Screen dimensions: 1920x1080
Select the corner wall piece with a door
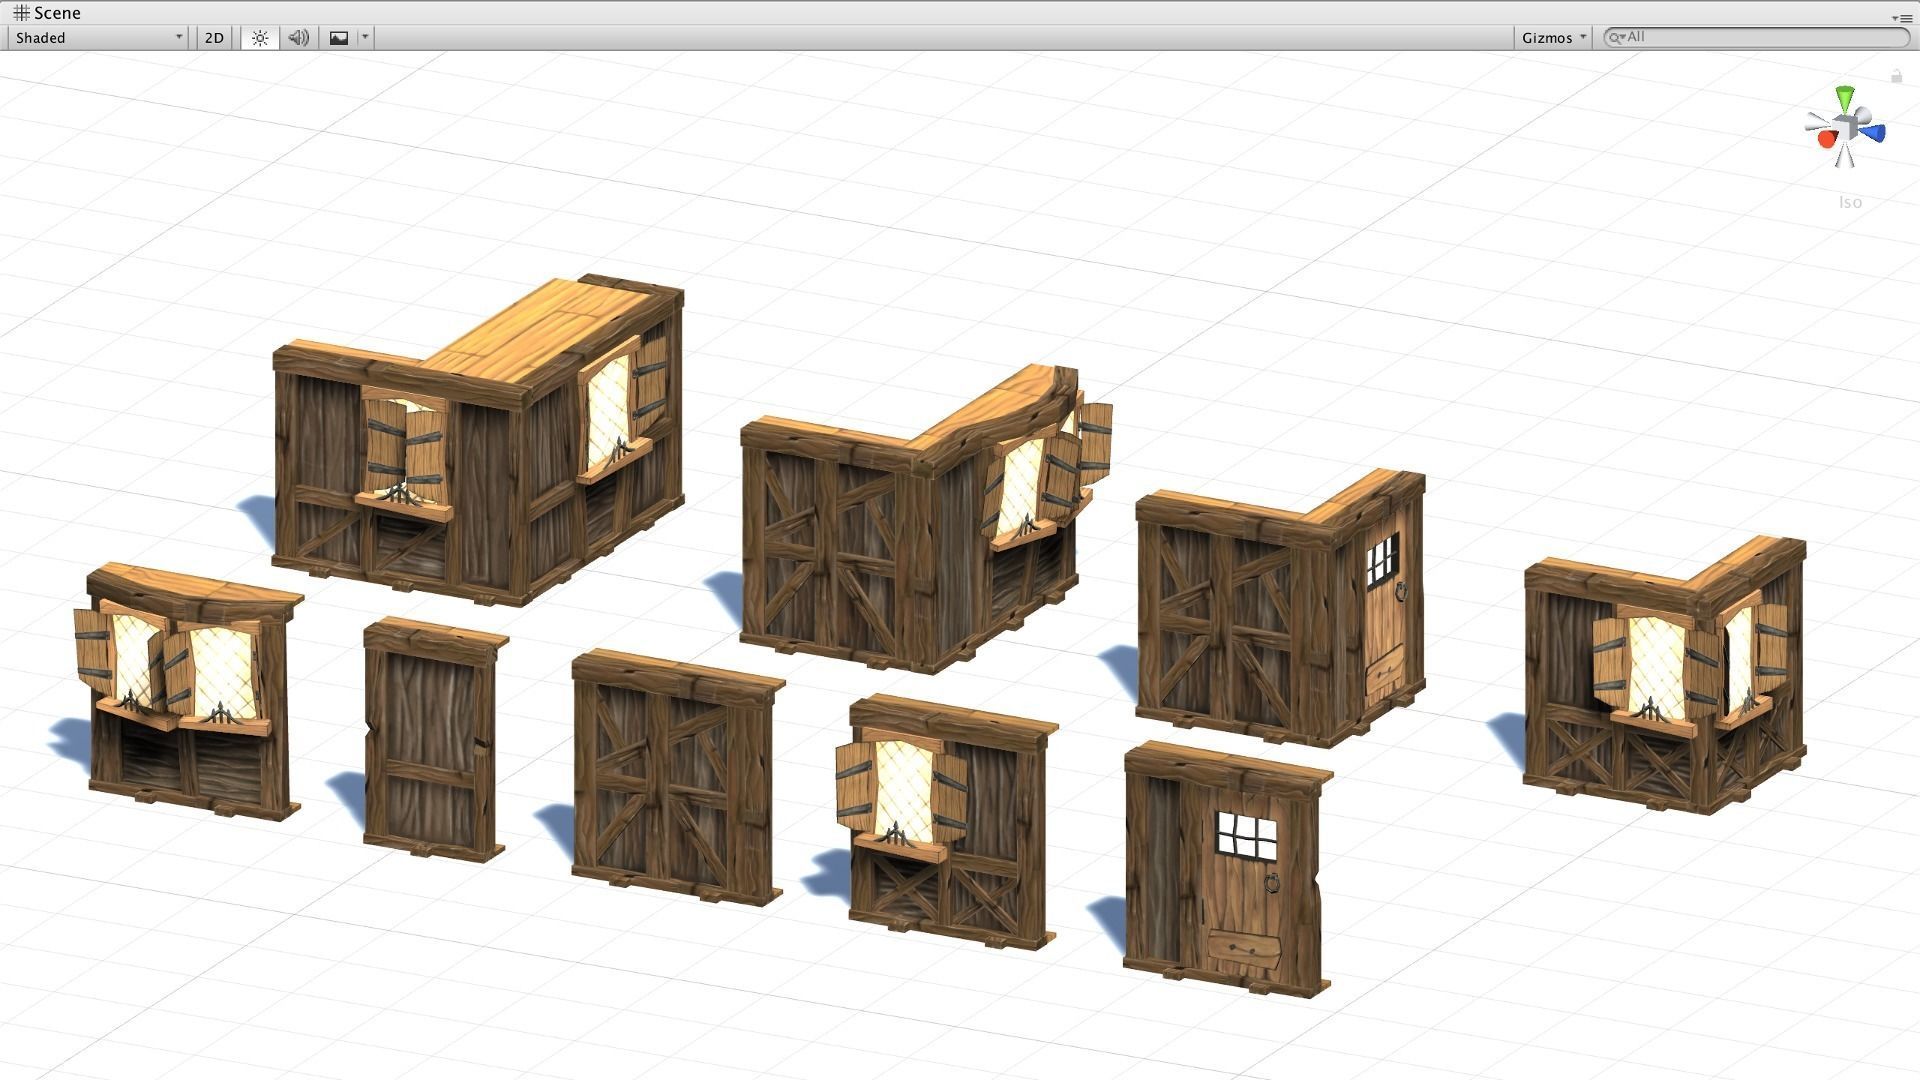[x=1280, y=608]
